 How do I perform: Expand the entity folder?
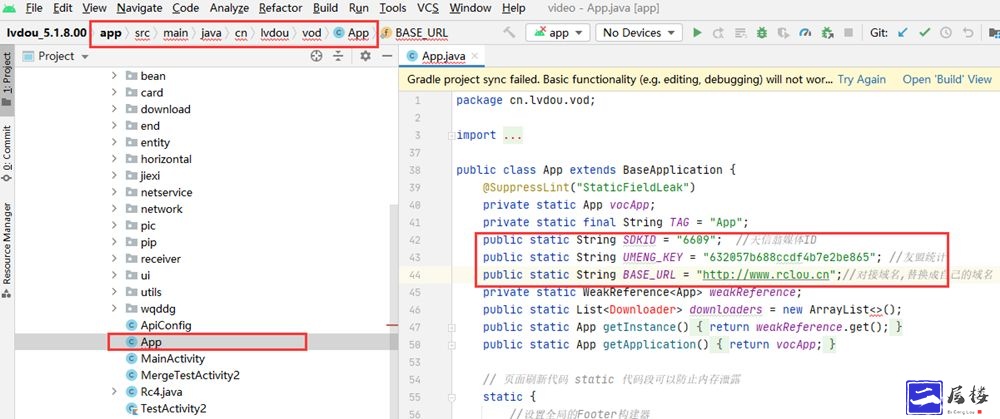coord(114,142)
